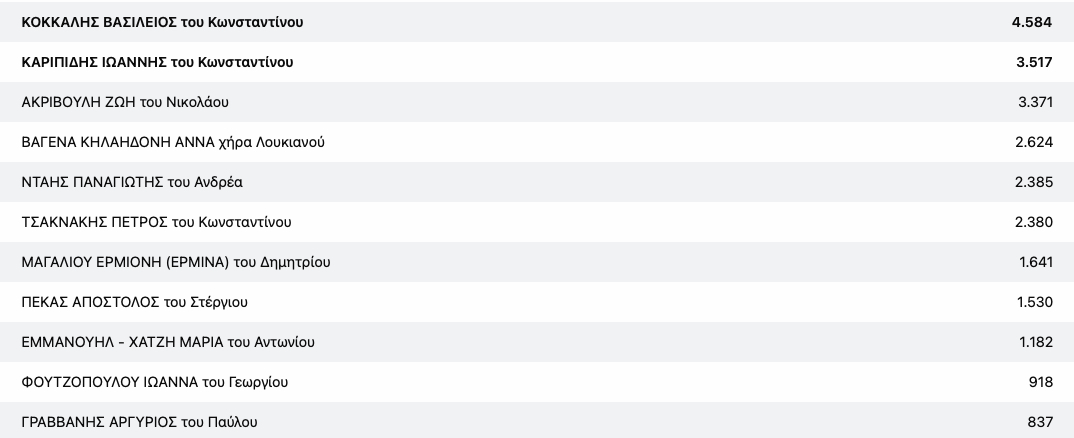Viewport: 1074px width, 438px height.
Task: Click the 2.380 vote count
Action: click(1033, 222)
